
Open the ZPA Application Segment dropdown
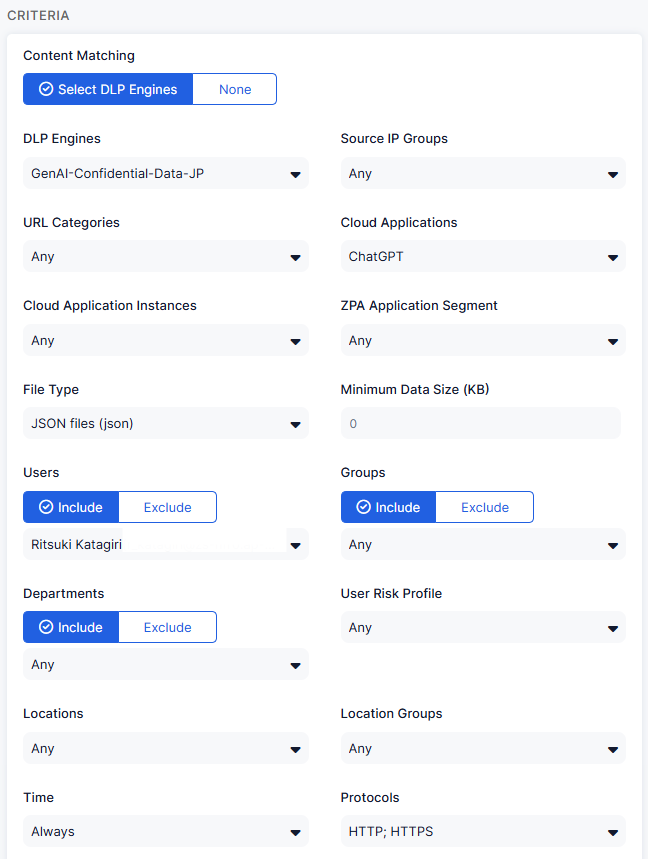[x=483, y=340]
